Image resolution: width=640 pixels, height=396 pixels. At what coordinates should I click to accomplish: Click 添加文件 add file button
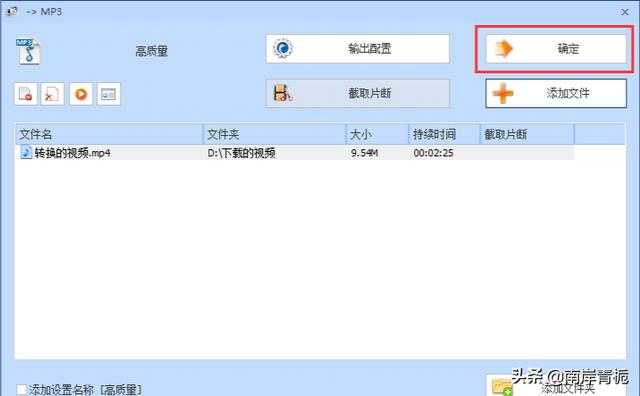tap(556, 93)
